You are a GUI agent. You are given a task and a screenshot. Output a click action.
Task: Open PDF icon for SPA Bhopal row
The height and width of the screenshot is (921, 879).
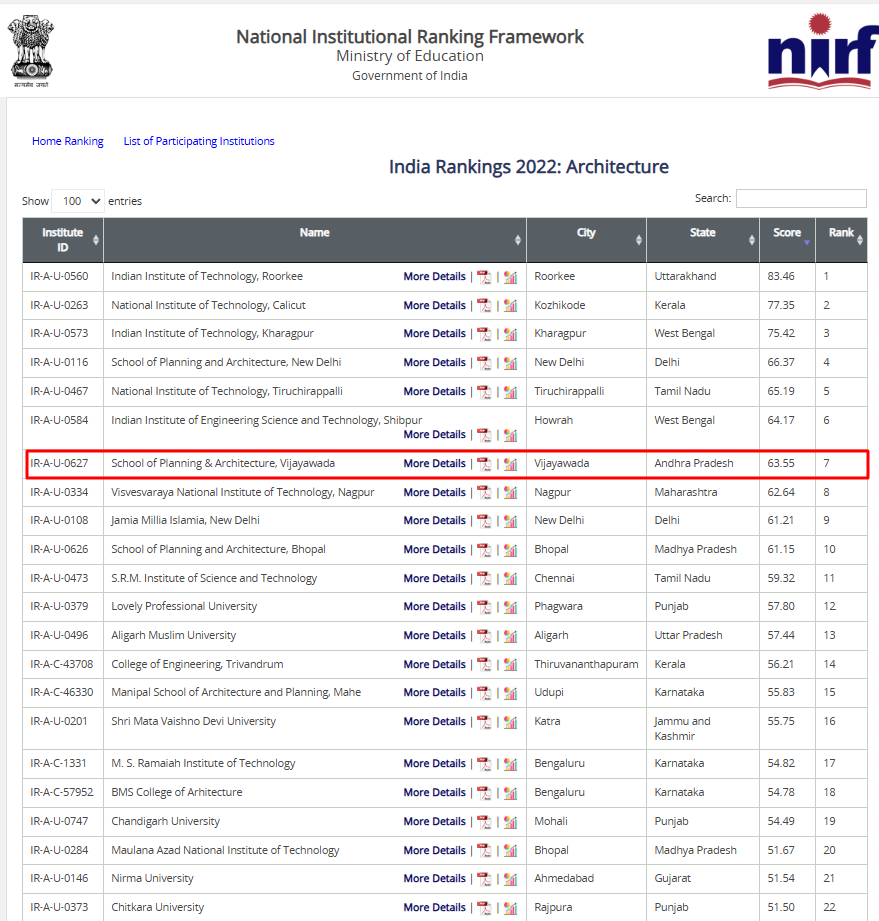pos(484,550)
